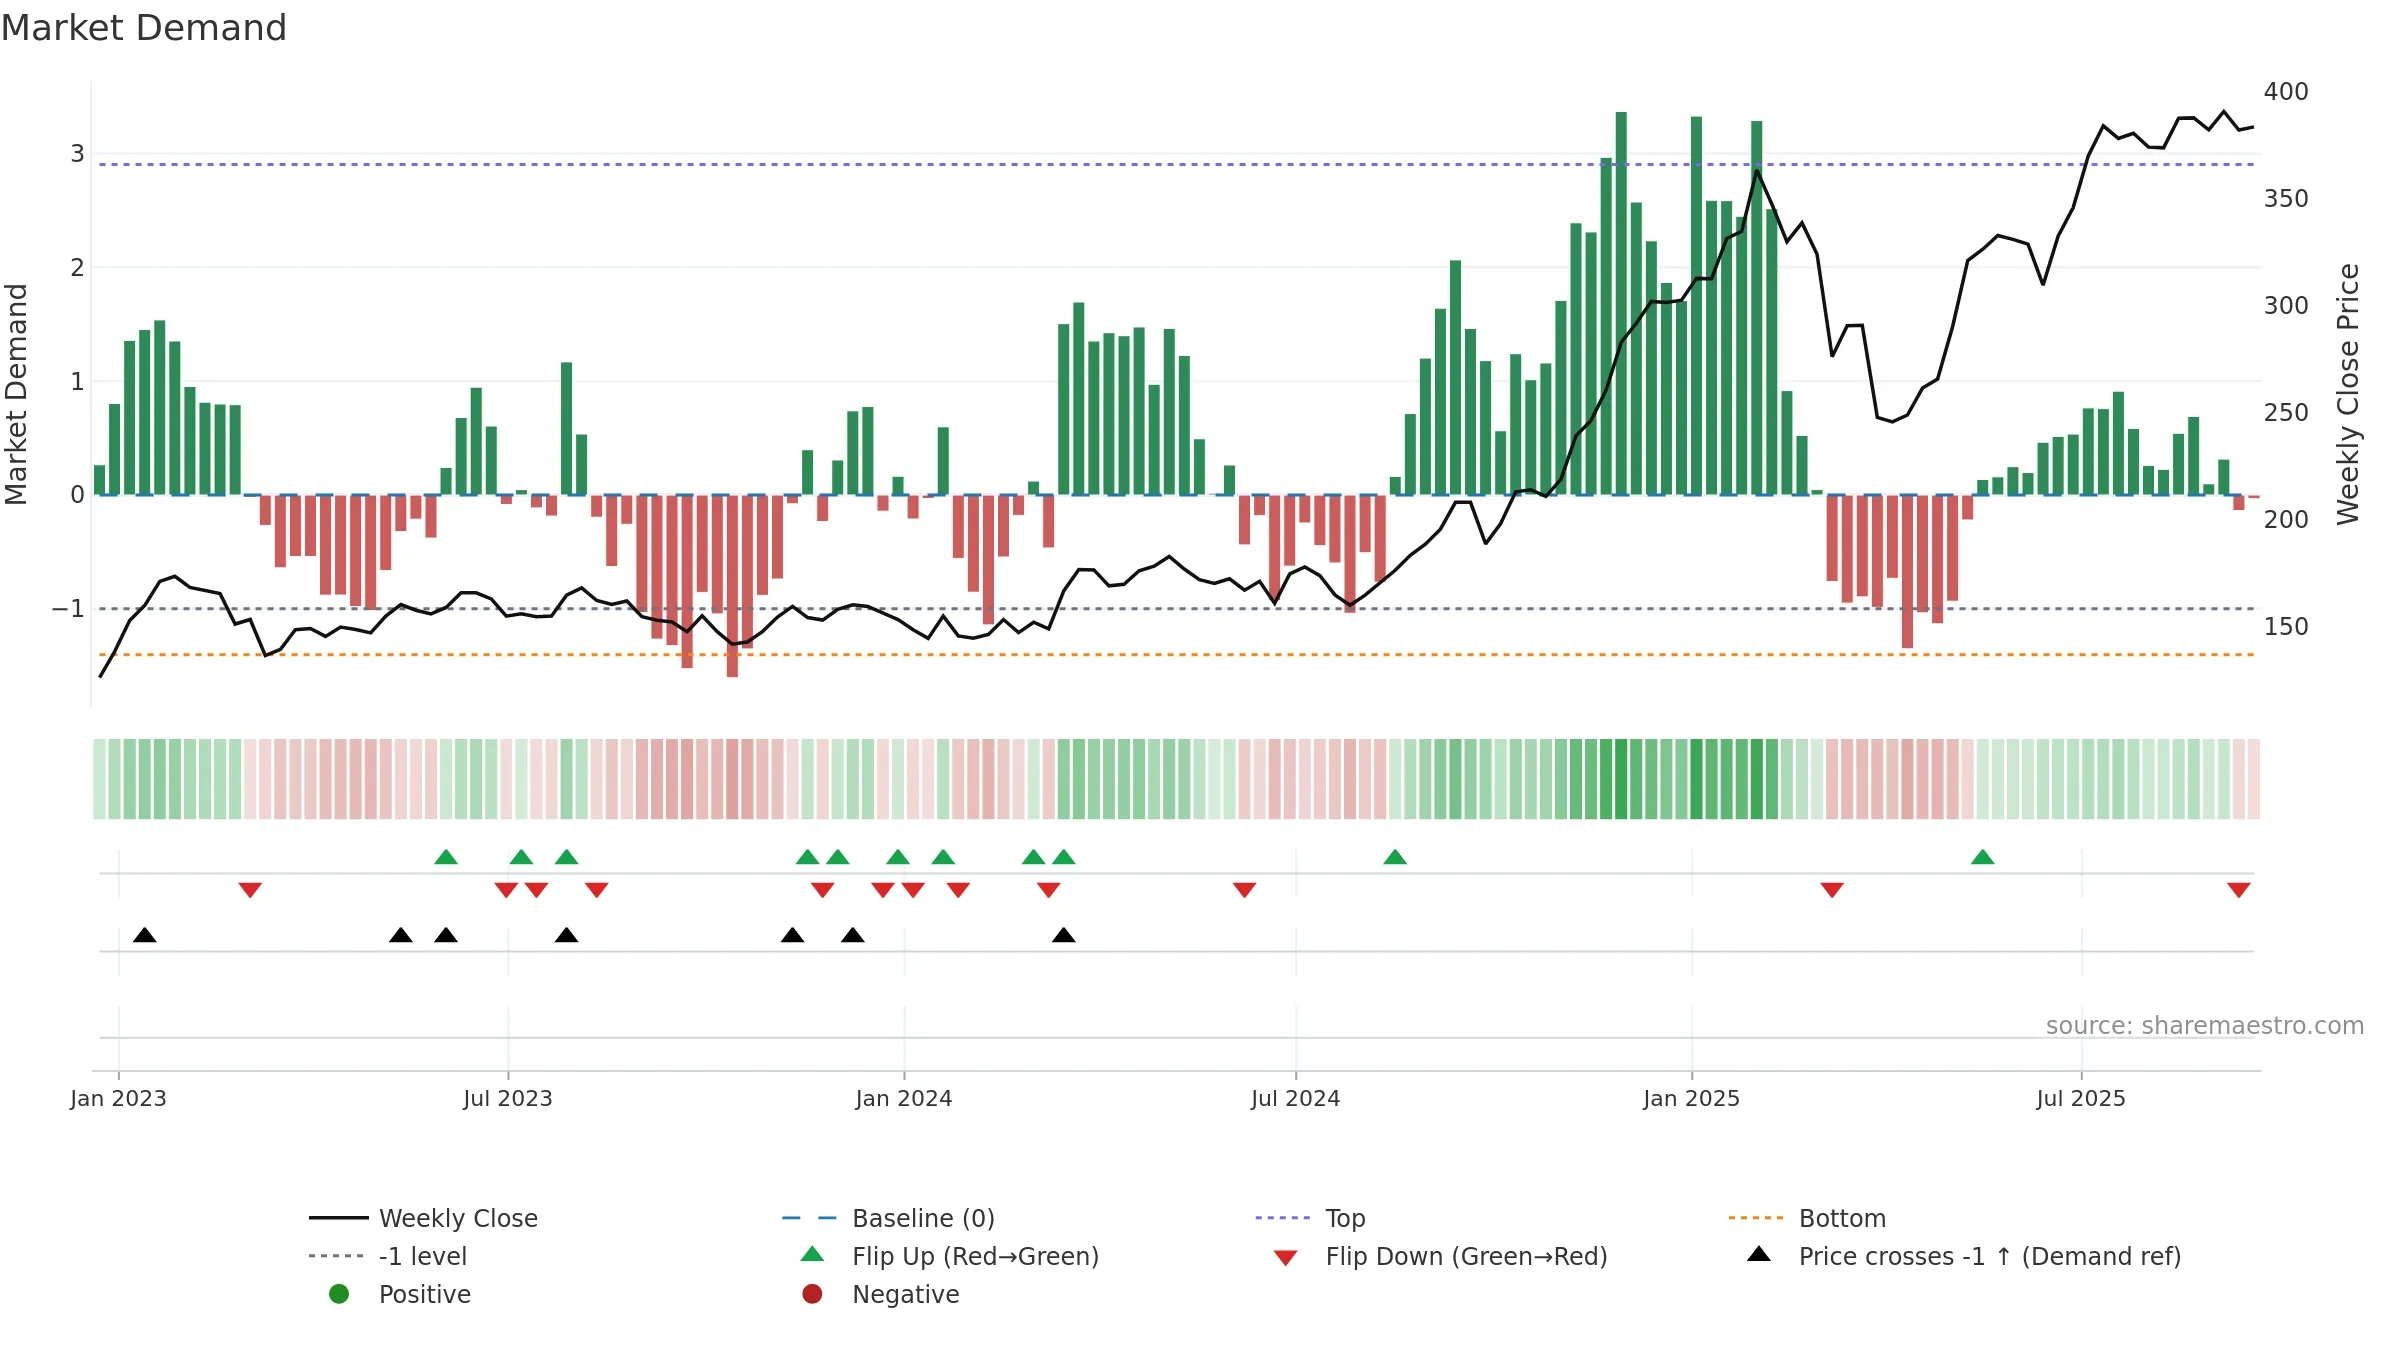The width and height of the screenshot is (2400, 1350).
Task: Click the source: sharemaestro.com text
Action: 2204,1025
